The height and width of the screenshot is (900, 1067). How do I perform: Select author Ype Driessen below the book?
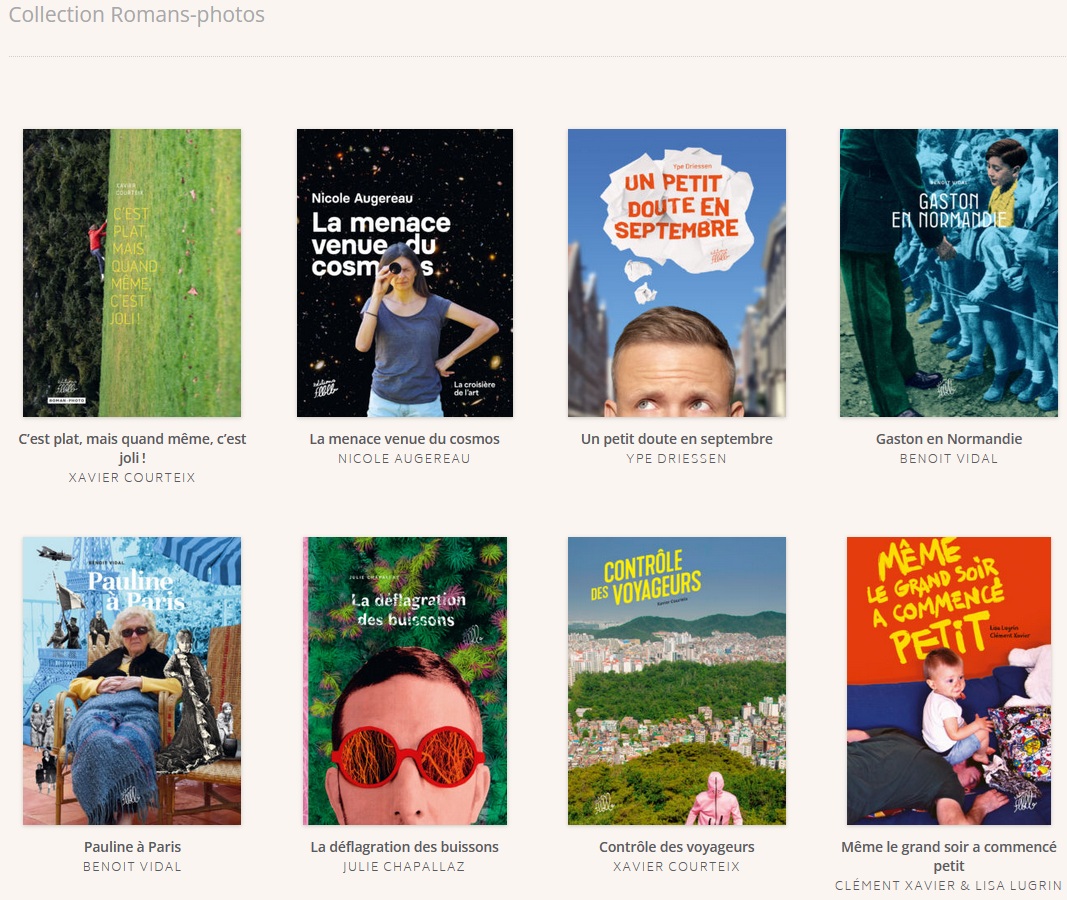(x=676, y=459)
